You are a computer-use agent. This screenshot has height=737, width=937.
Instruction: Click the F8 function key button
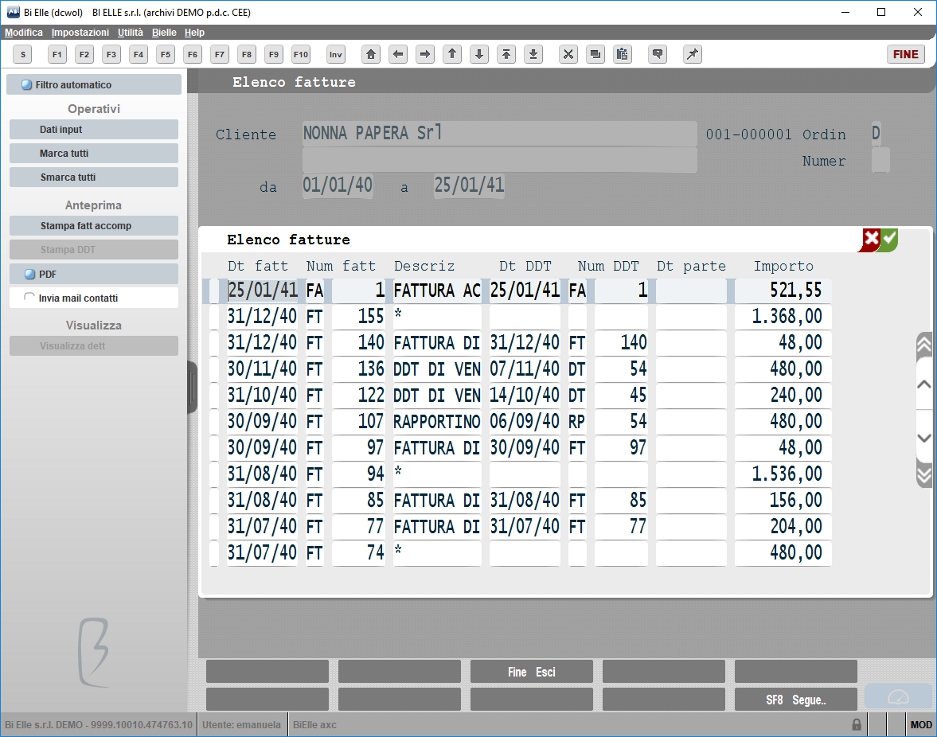(247, 54)
